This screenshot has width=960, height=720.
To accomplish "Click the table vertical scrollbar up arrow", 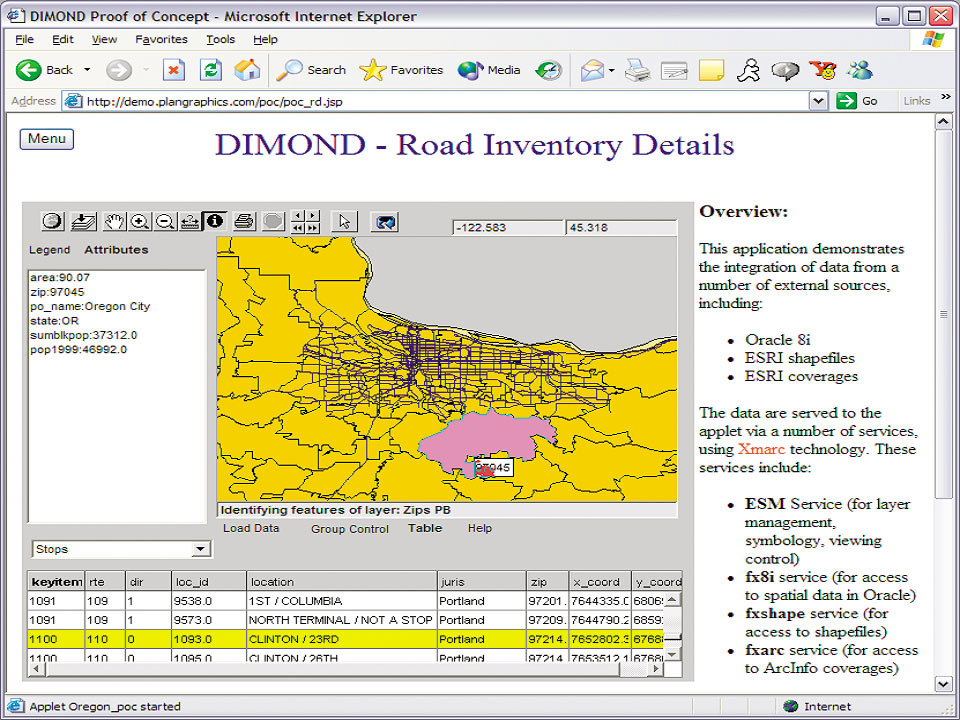I will coord(672,599).
